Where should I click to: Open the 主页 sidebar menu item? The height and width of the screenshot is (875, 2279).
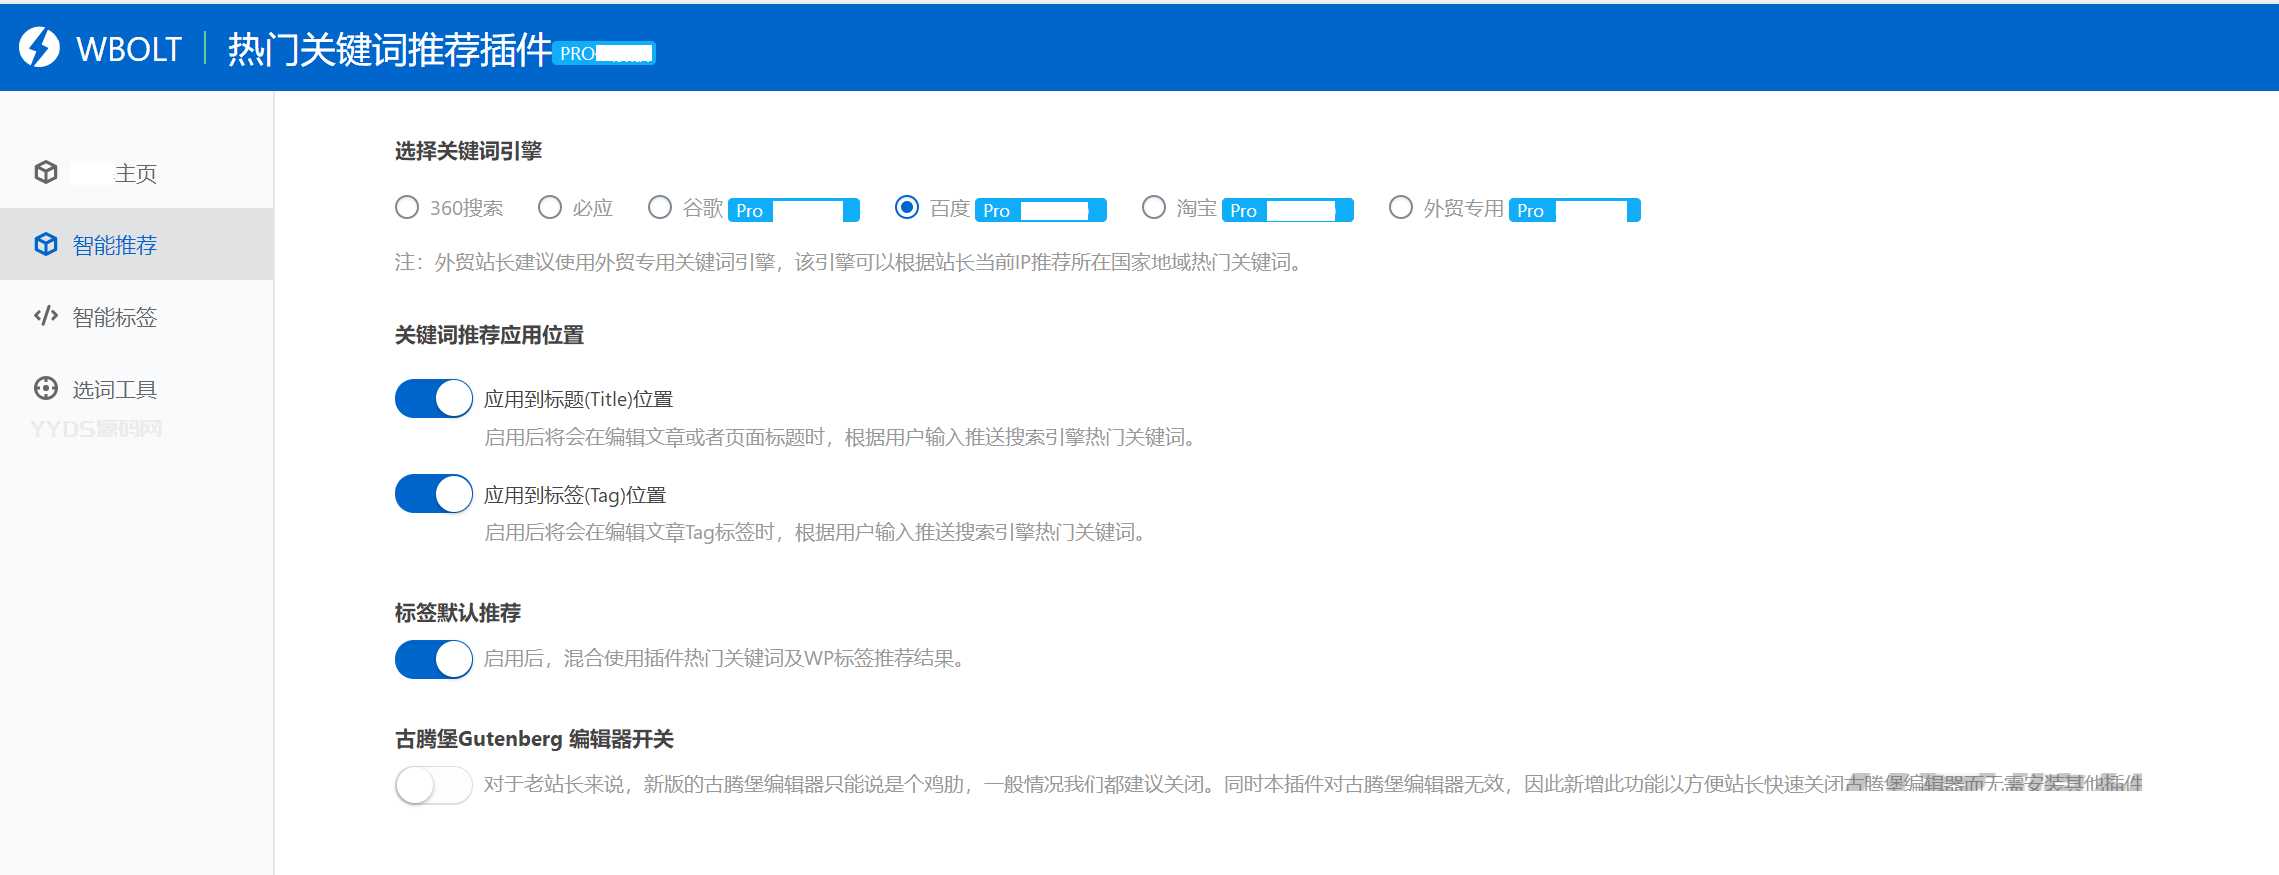(135, 173)
